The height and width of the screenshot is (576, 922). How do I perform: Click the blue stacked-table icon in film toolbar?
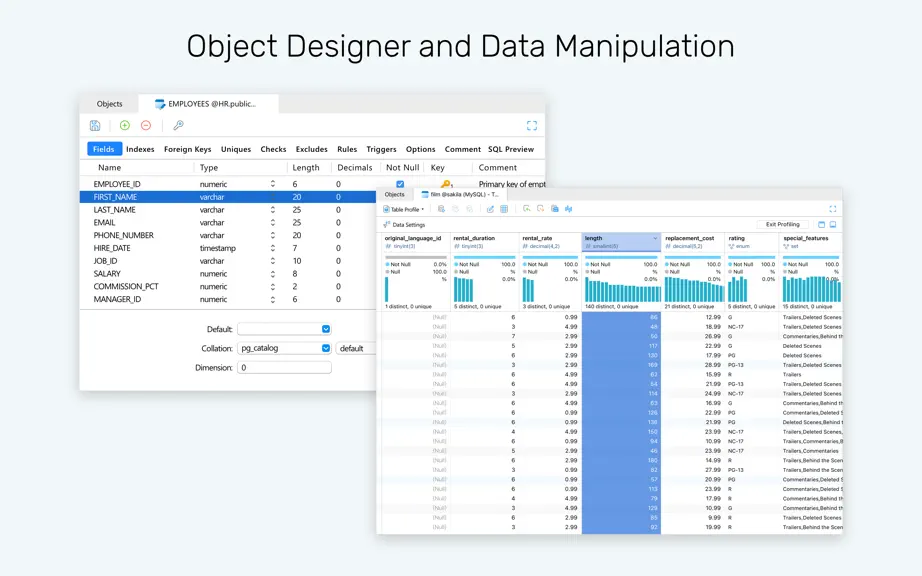pyautogui.click(x=554, y=209)
